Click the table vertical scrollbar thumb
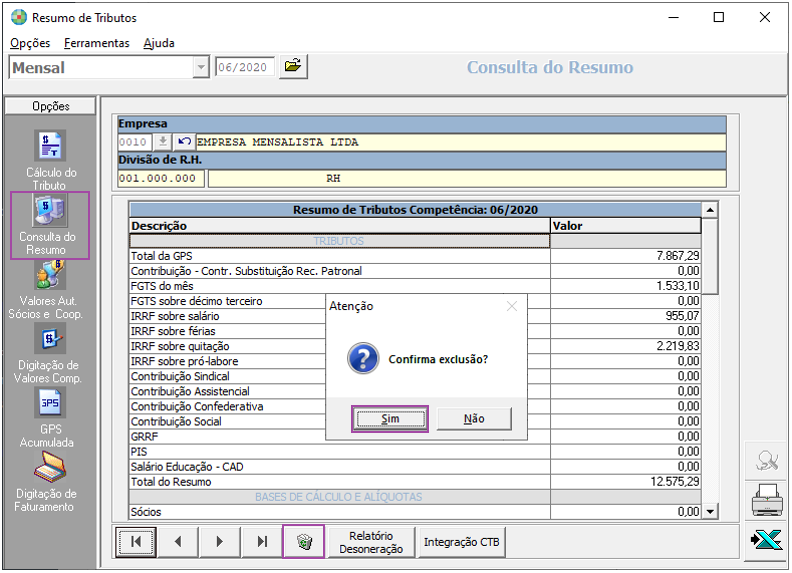The image size is (792, 573). pos(710,256)
